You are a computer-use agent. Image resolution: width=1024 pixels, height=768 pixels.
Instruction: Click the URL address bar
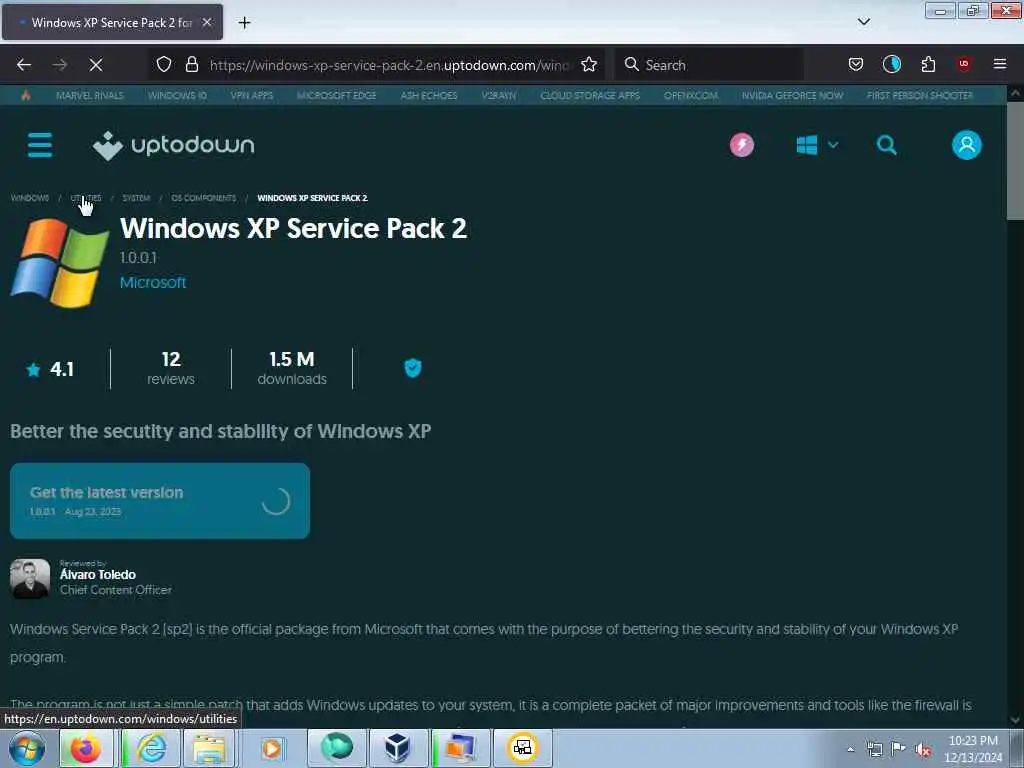click(x=389, y=65)
